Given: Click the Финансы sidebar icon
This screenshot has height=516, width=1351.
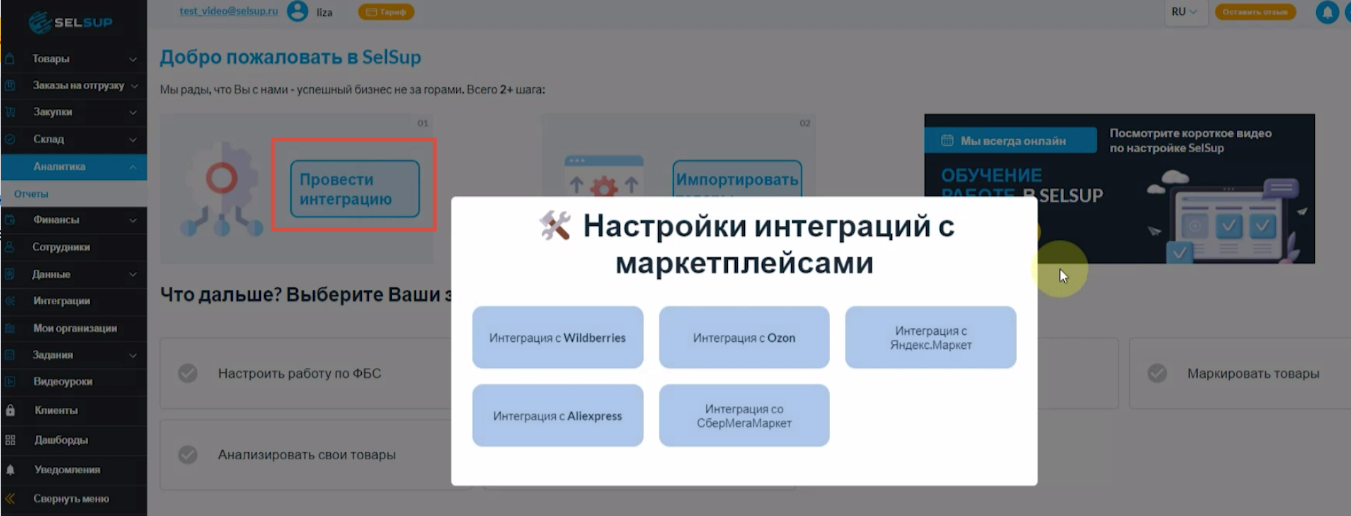Looking at the screenshot, I should coord(10,220).
